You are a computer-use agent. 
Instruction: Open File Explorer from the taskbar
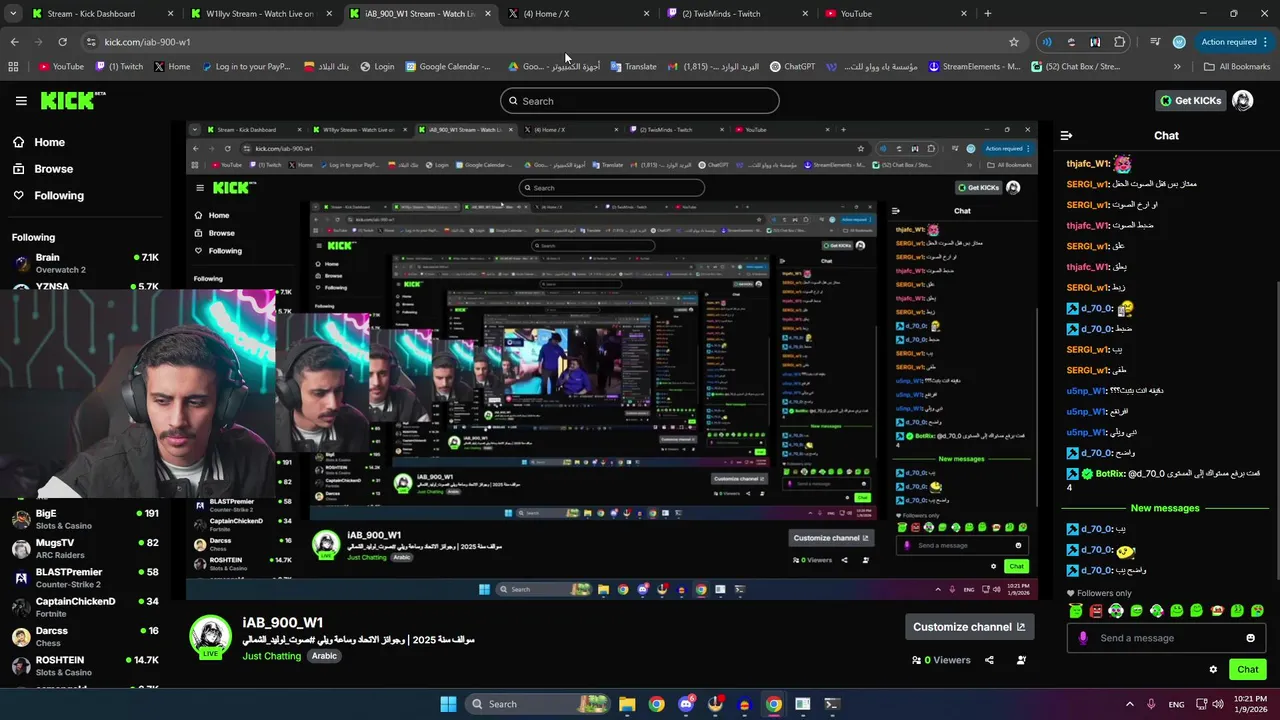tap(627, 704)
